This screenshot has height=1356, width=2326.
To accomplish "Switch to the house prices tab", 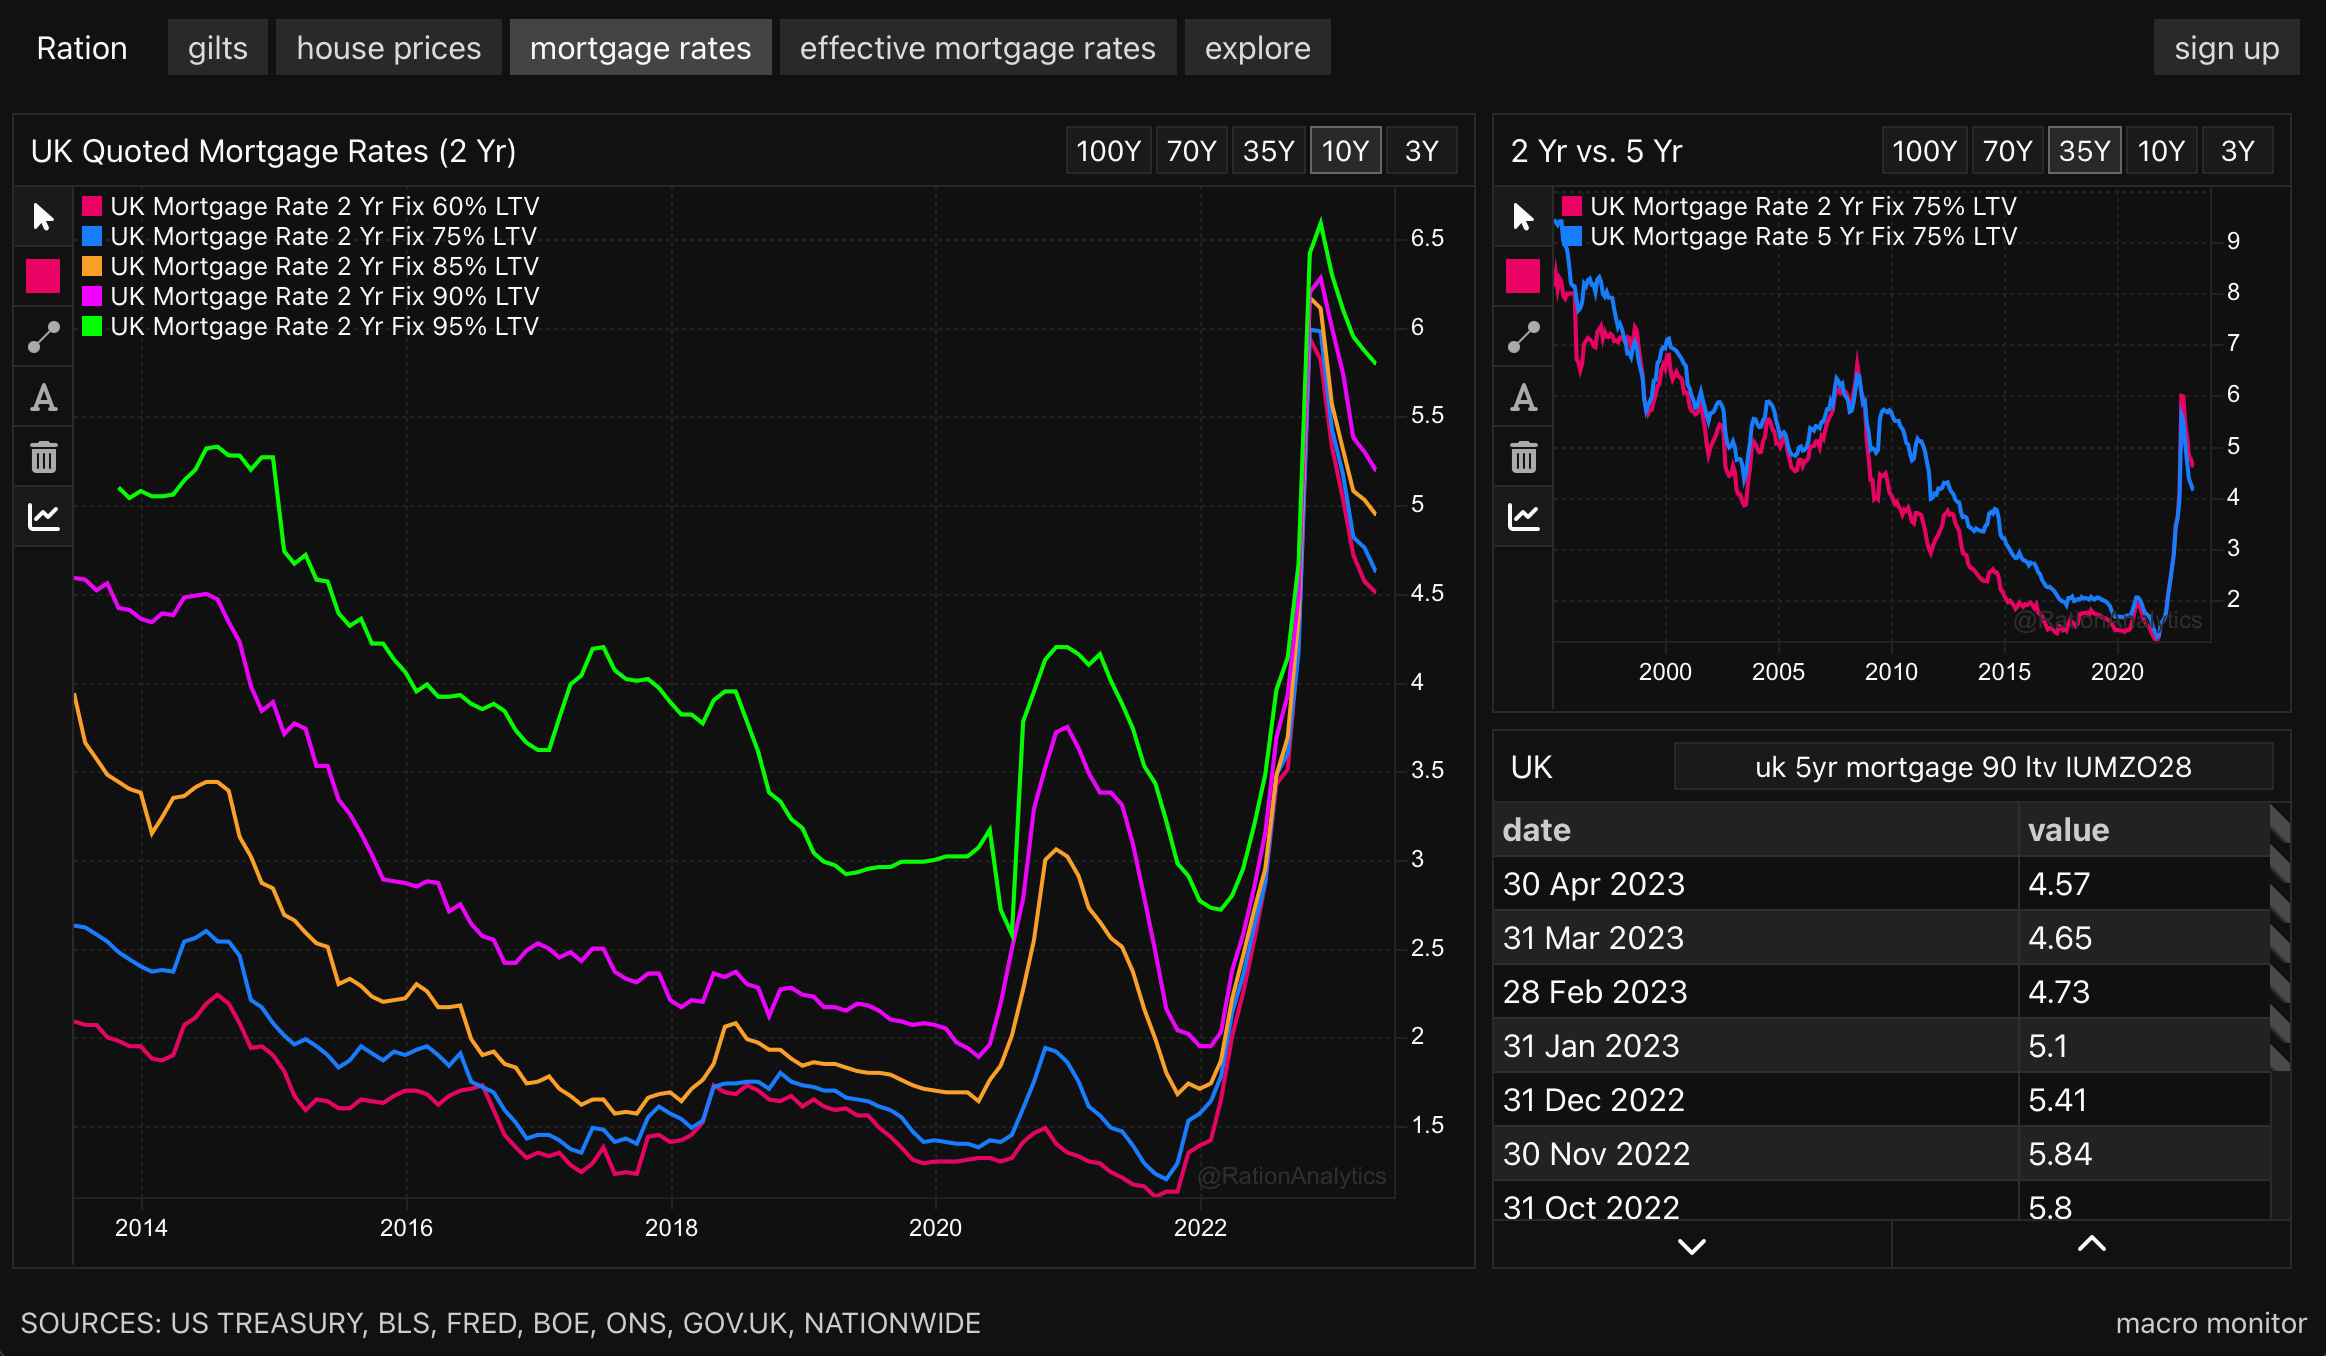I will [x=389, y=46].
